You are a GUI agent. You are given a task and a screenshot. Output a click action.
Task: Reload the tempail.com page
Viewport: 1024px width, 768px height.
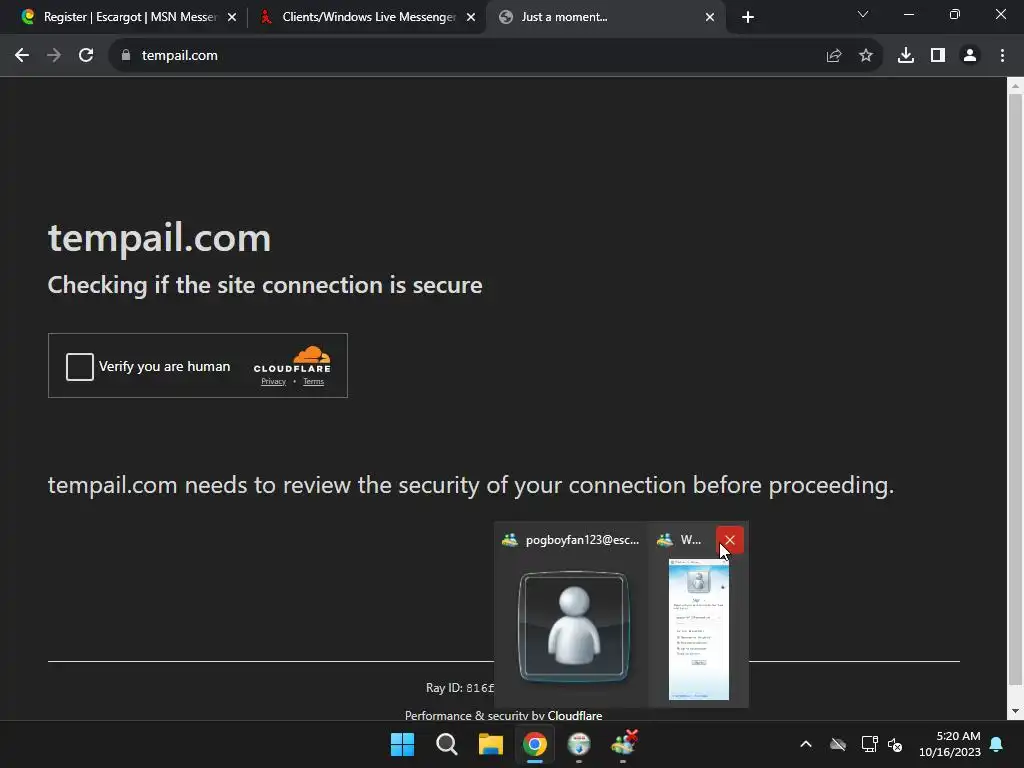[x=86, y=56]
